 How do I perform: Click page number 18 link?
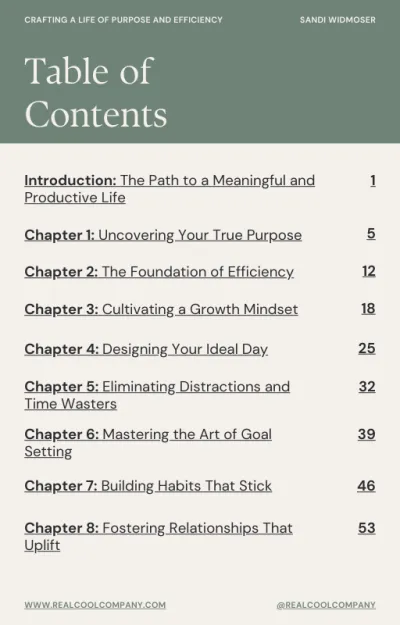click(x=369, y=309)
